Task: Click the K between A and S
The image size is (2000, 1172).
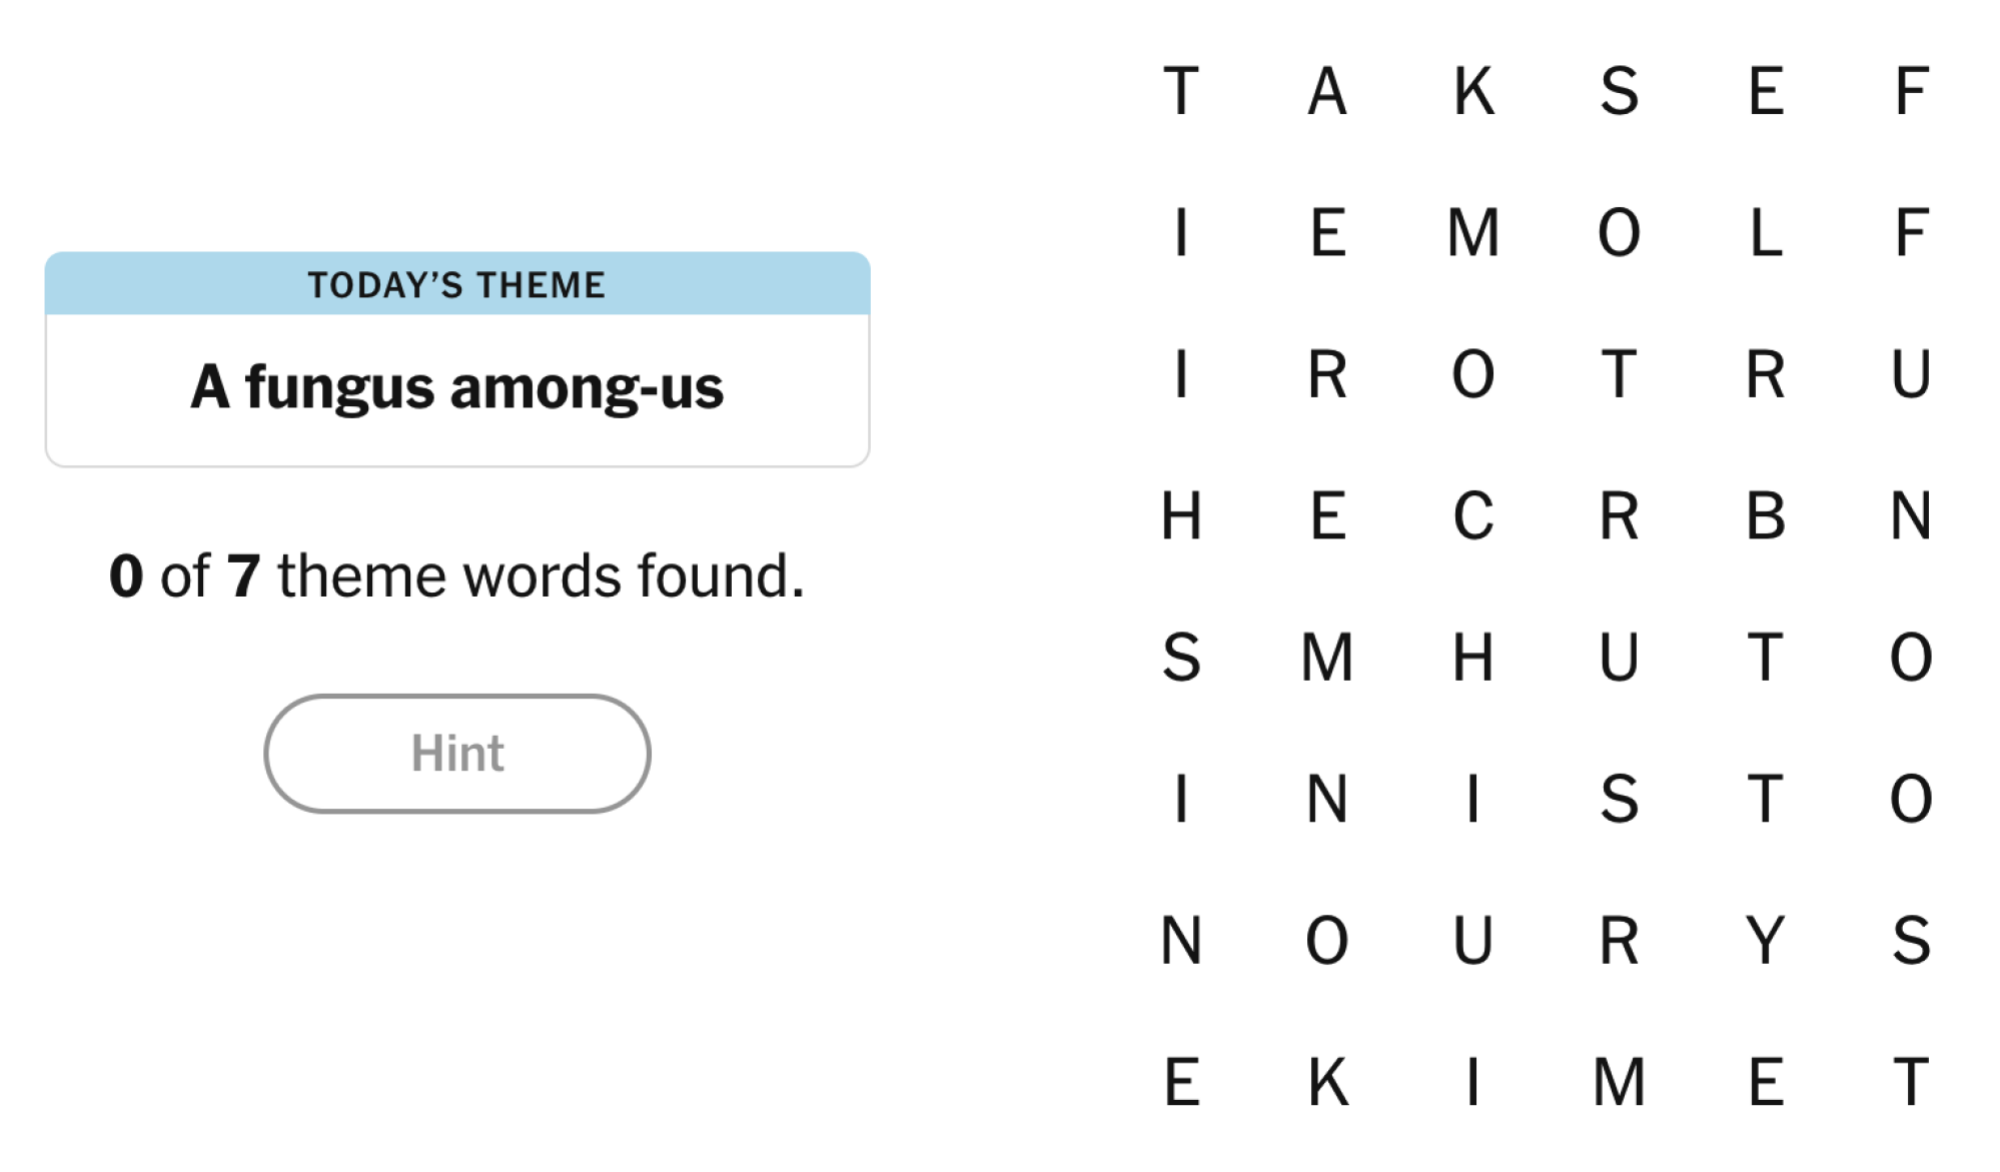Action: pos(1473,91)
